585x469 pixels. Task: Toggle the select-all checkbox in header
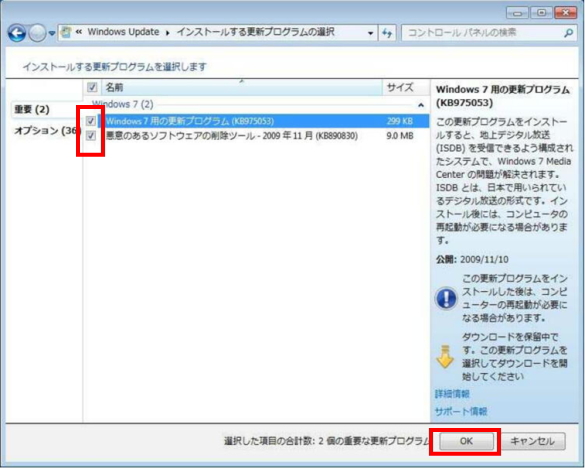92,87
